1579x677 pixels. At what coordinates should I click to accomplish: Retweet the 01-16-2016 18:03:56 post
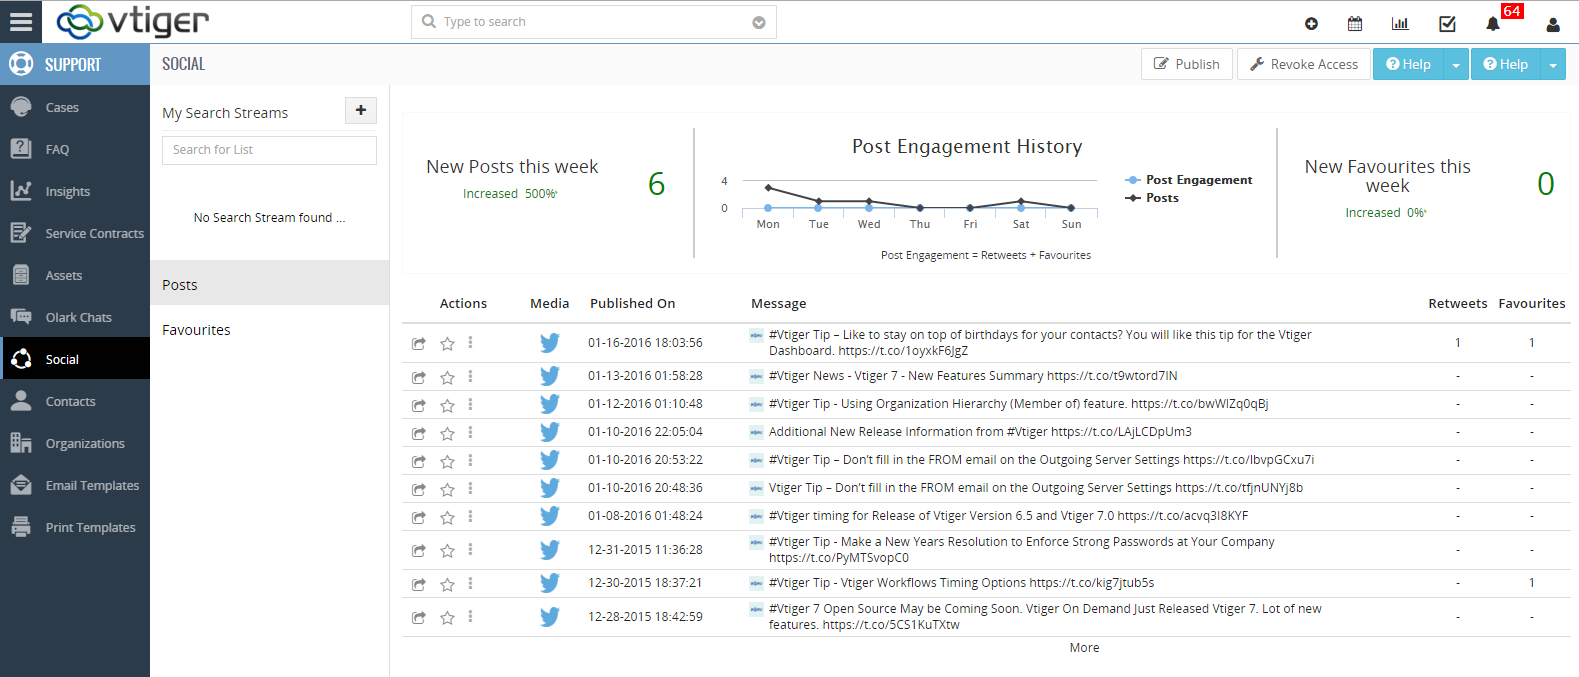419,344
